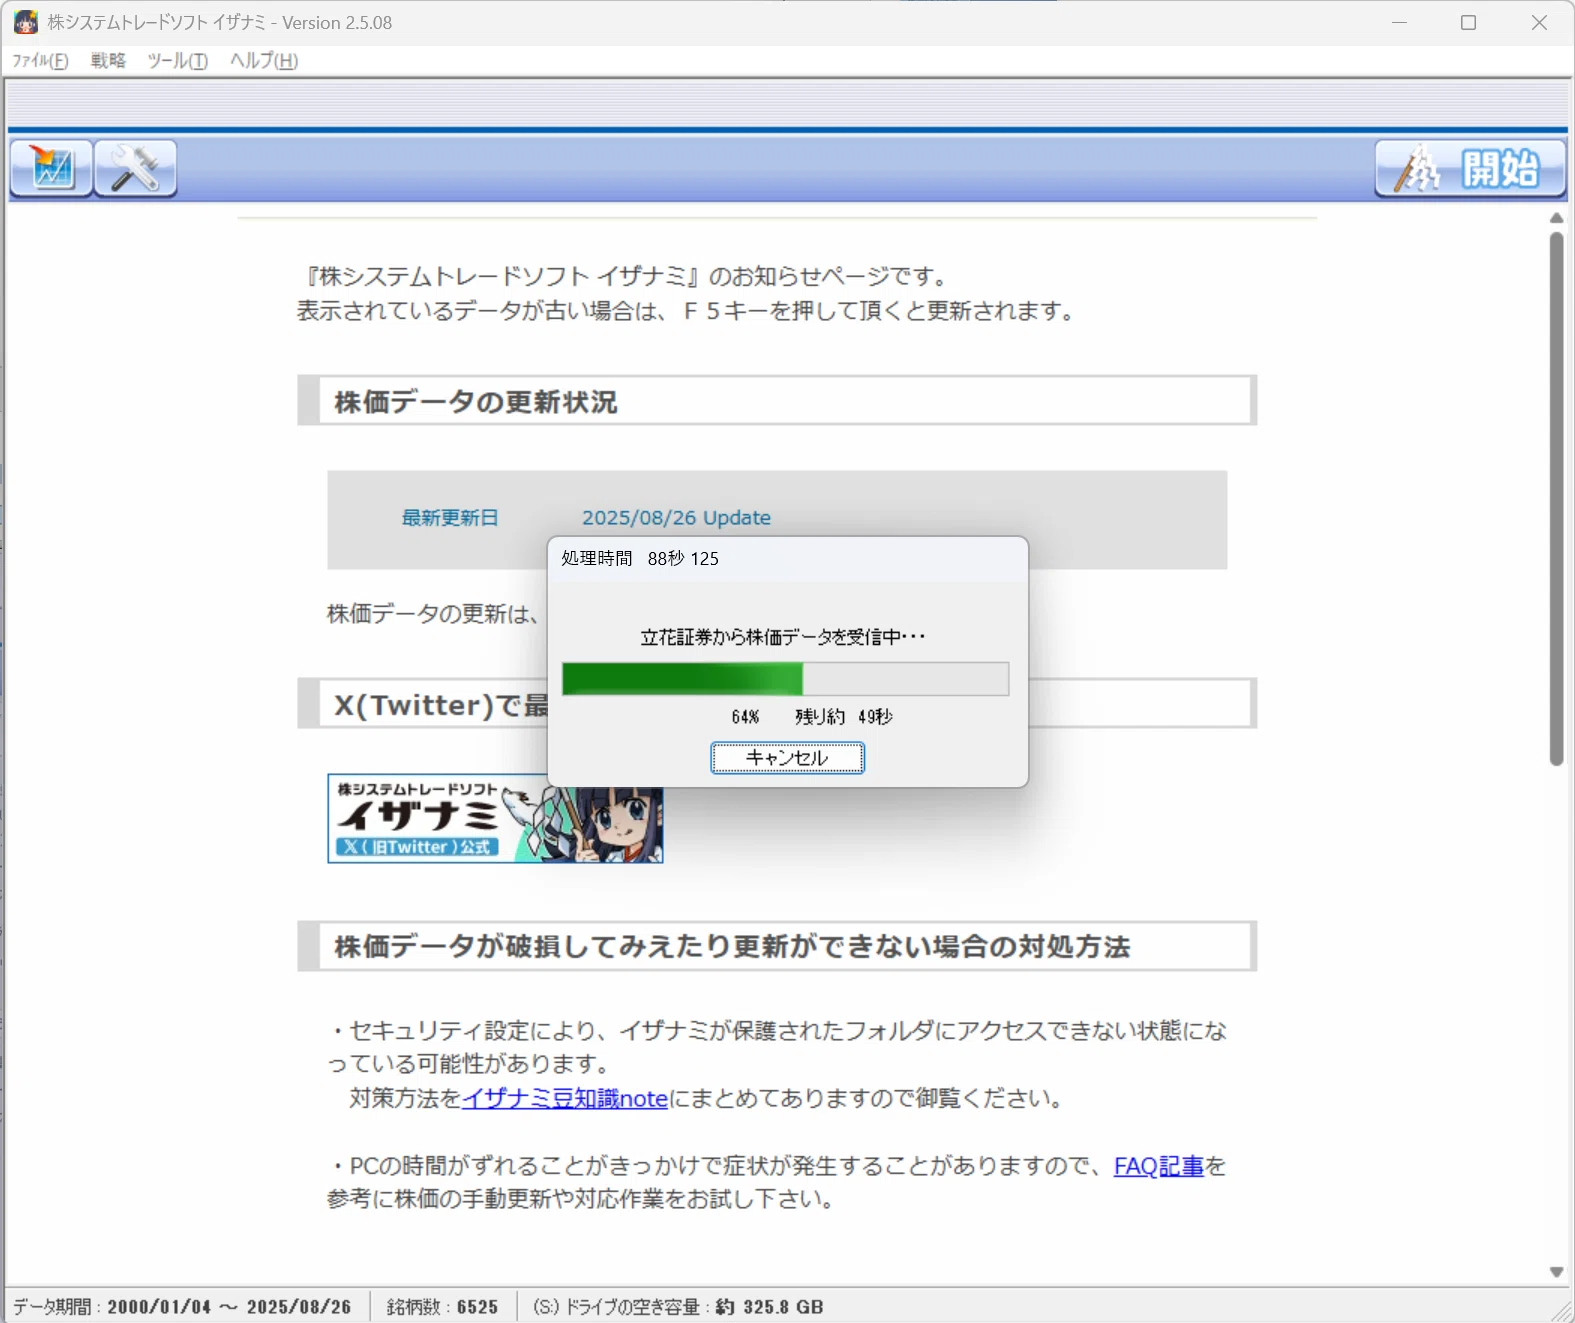Click the 開始 start button
The image size is (1575, 1323).
(1470, 168)
